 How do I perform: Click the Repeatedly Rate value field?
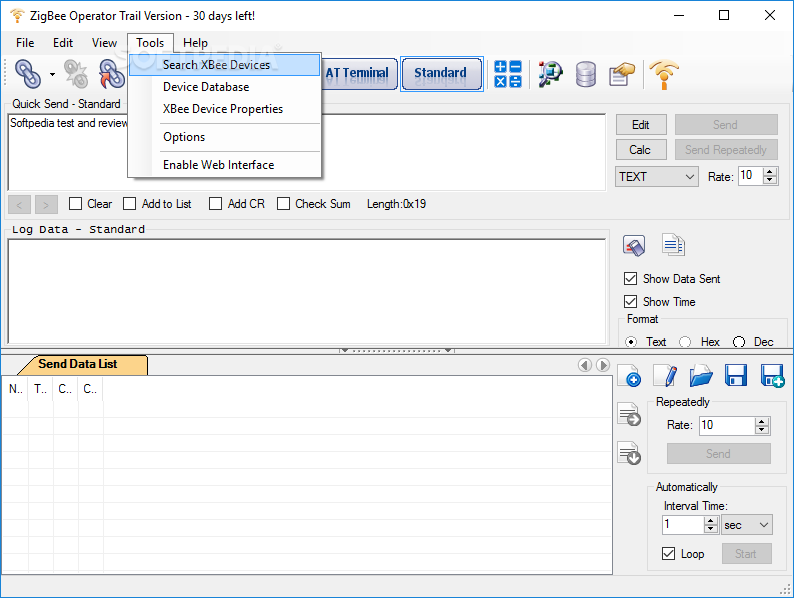click(x=727, y=425)
